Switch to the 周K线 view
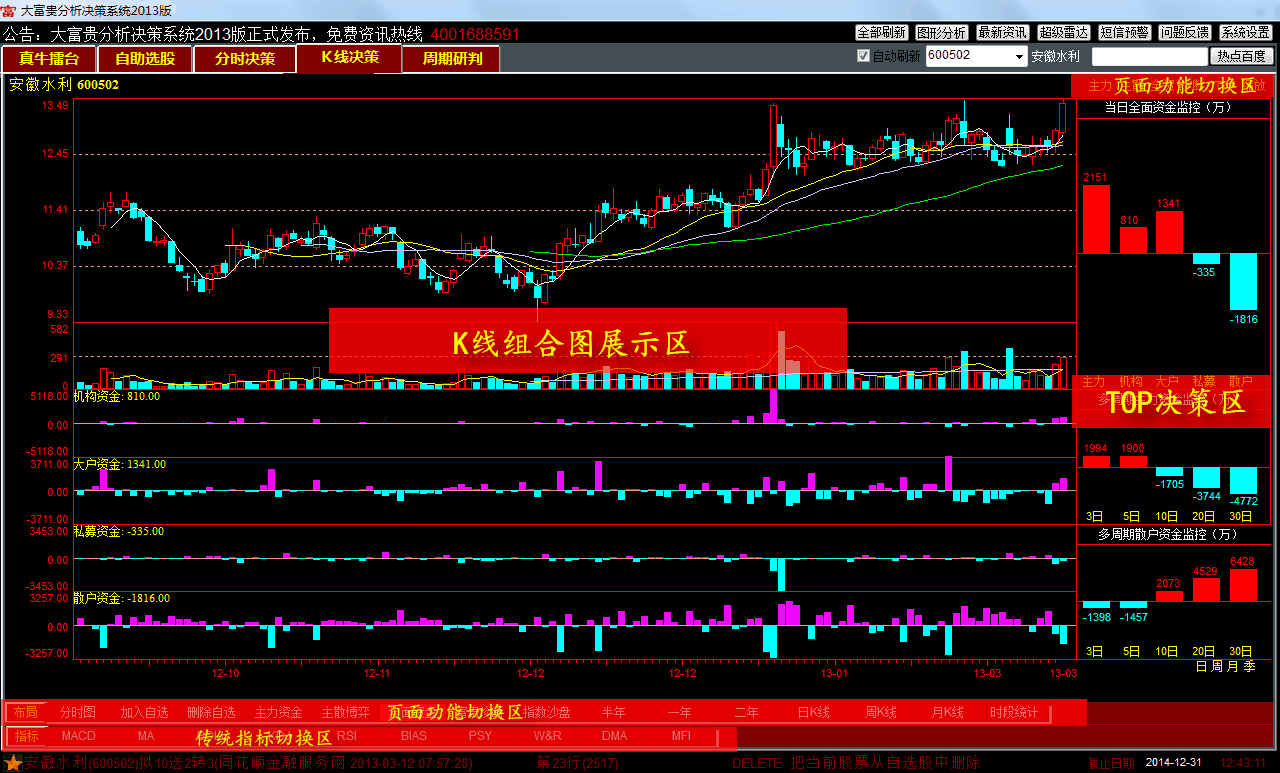 pos(881,713)
